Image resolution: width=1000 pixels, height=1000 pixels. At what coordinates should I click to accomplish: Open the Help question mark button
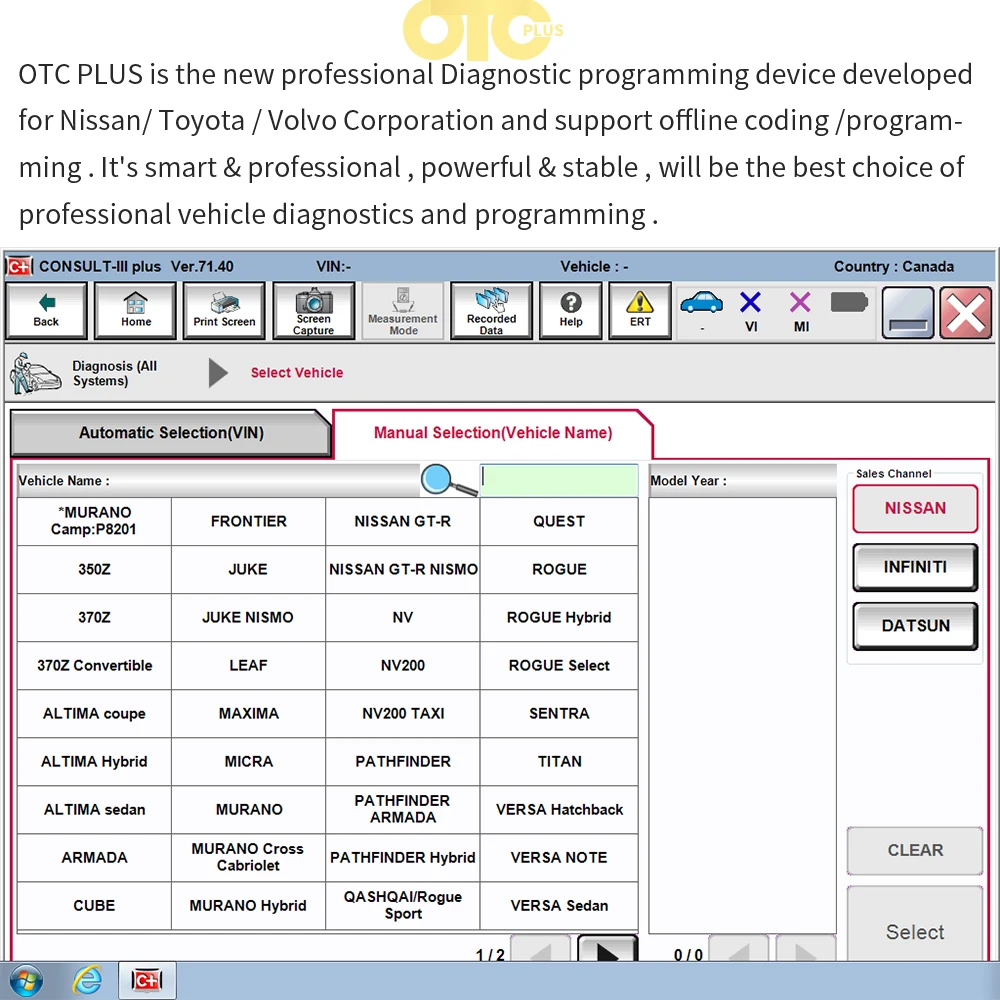pos(571,311)
